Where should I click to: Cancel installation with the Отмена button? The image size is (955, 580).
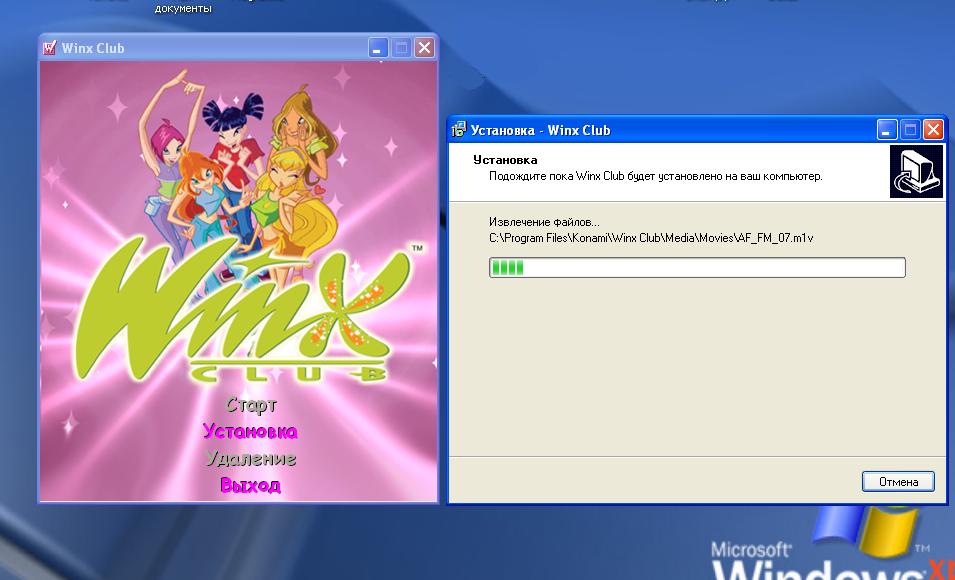[898, 481]
